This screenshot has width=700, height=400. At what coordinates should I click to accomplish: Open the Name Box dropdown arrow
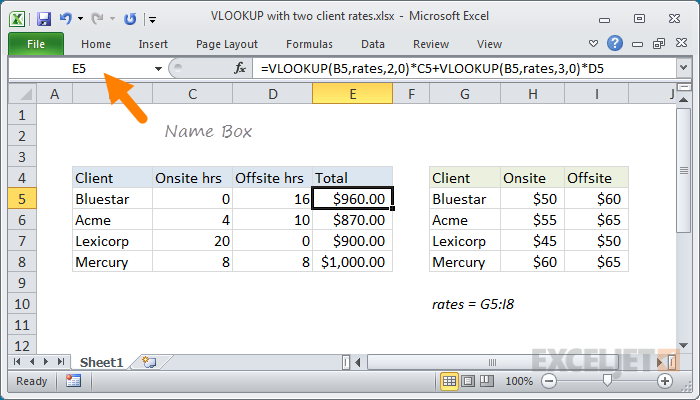click(158, 68)
